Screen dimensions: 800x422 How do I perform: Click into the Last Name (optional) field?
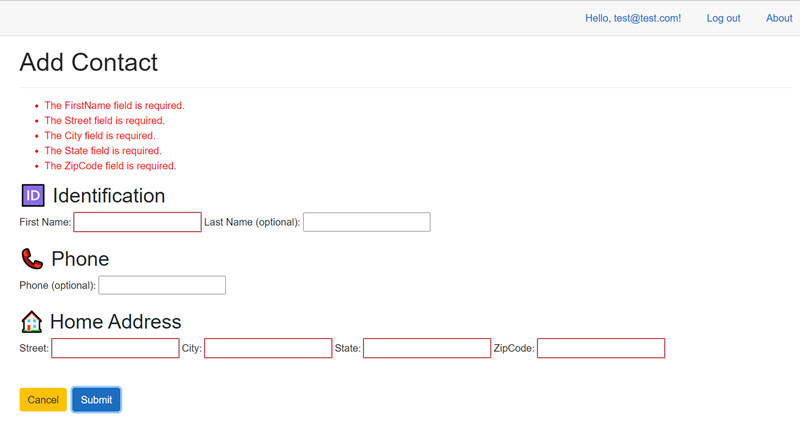[366, 222]
